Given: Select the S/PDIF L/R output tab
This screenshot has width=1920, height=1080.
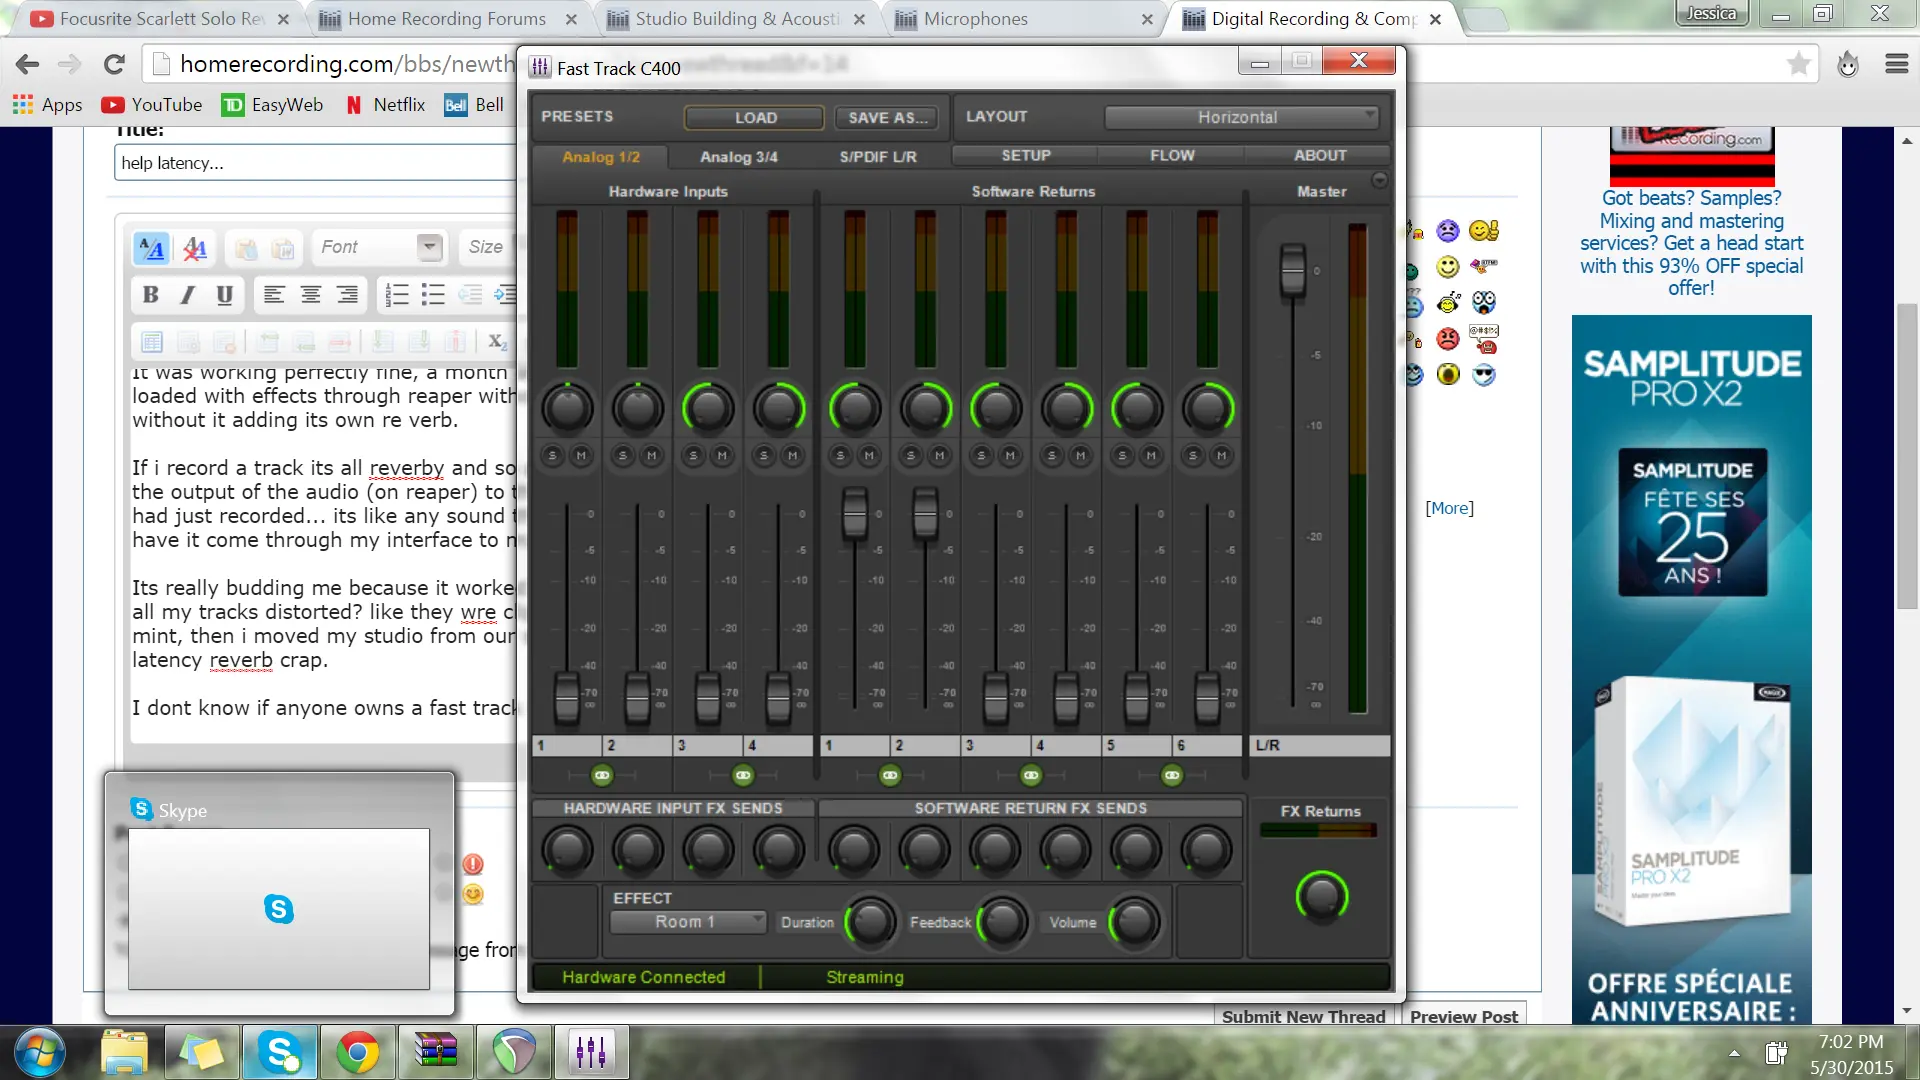Looking at the screenshot, I should 878,157.
